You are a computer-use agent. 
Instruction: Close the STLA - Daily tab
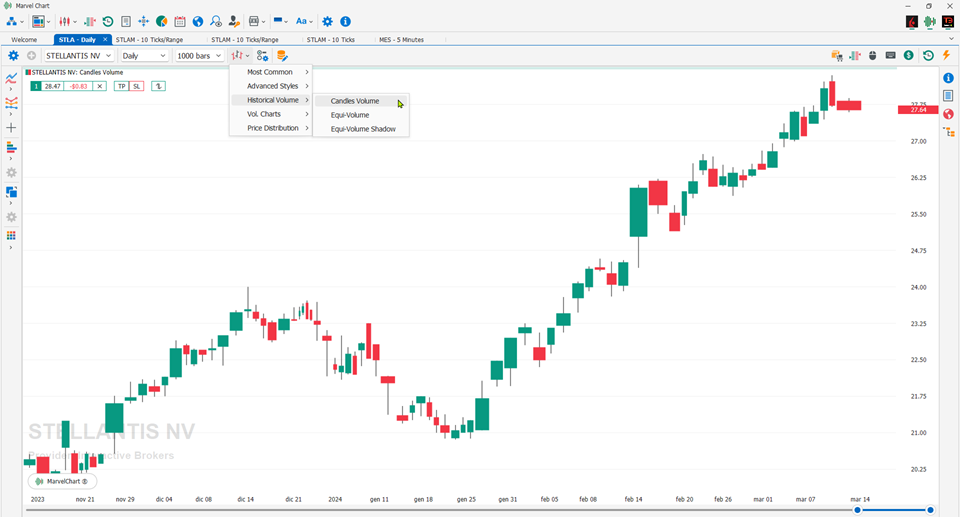(x=105, y=39)
